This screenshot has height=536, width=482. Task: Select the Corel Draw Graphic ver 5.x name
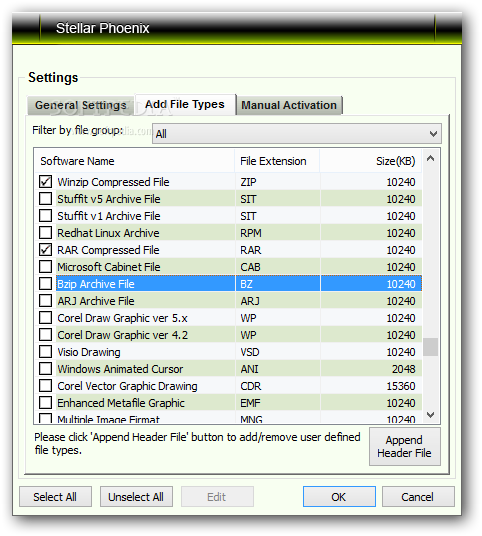[x=122, y=318]
